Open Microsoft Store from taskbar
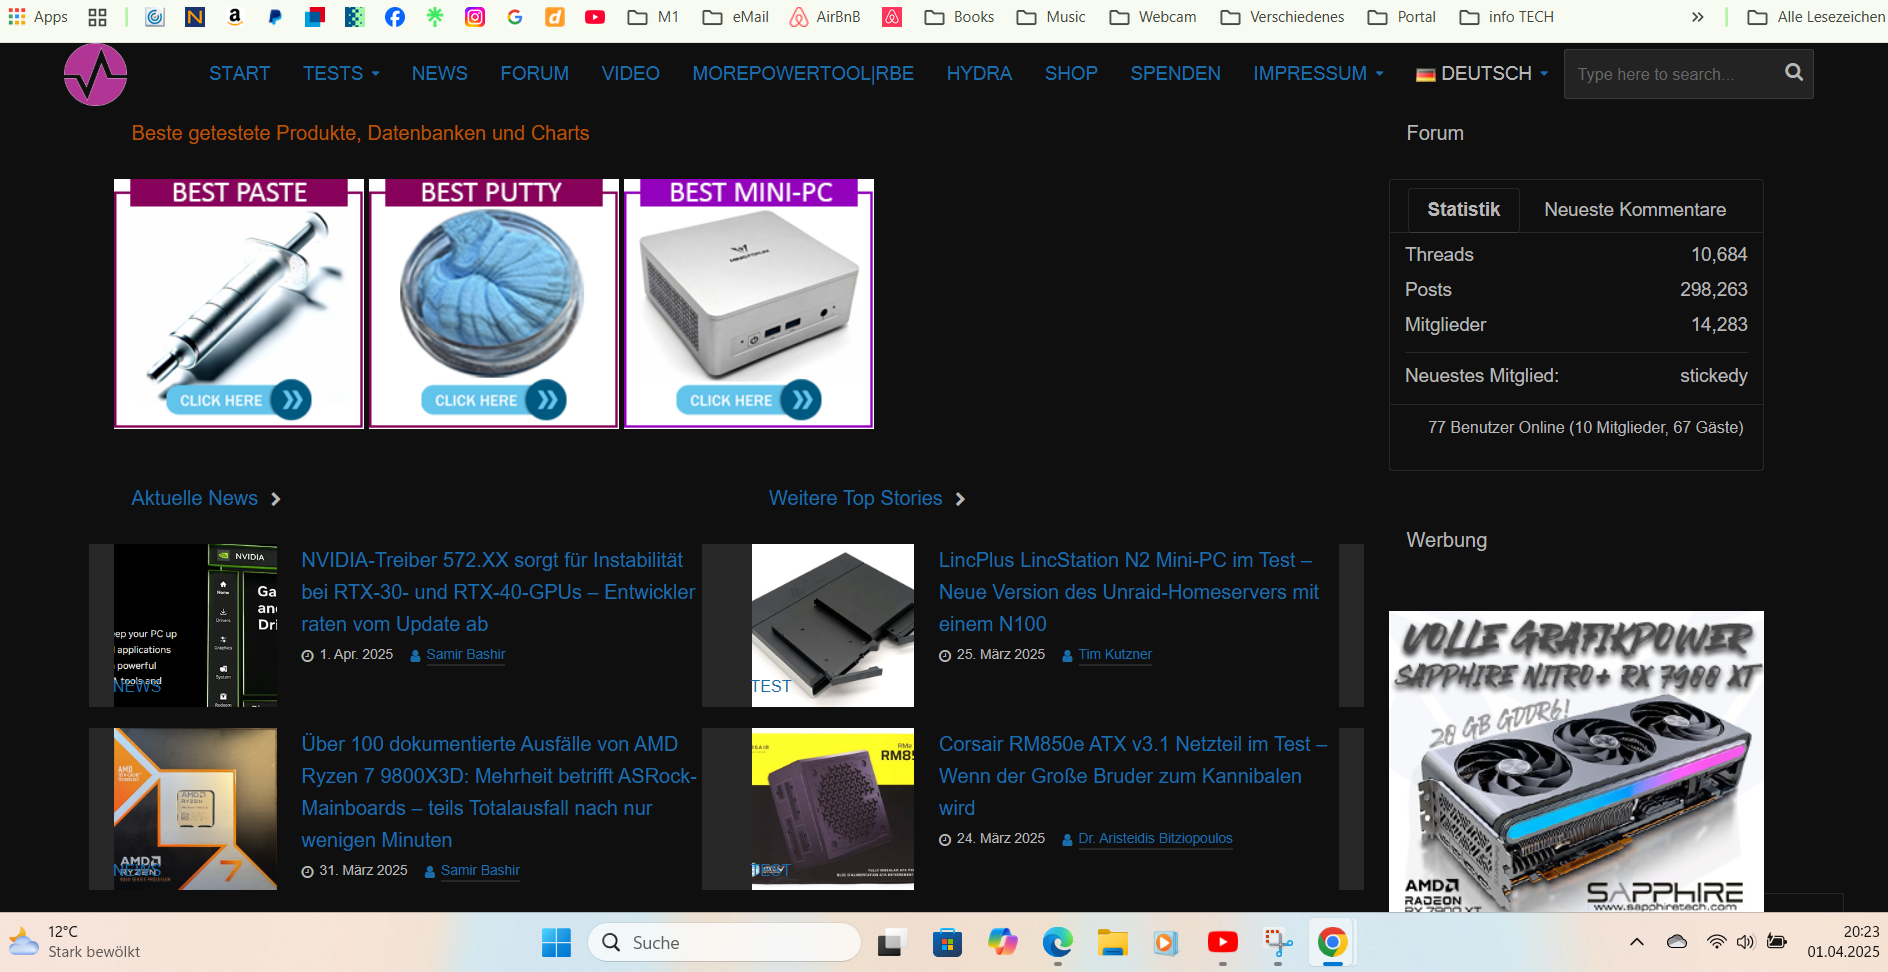The height and width of the screenshot is (972, 1888). [x=947, y=942]
